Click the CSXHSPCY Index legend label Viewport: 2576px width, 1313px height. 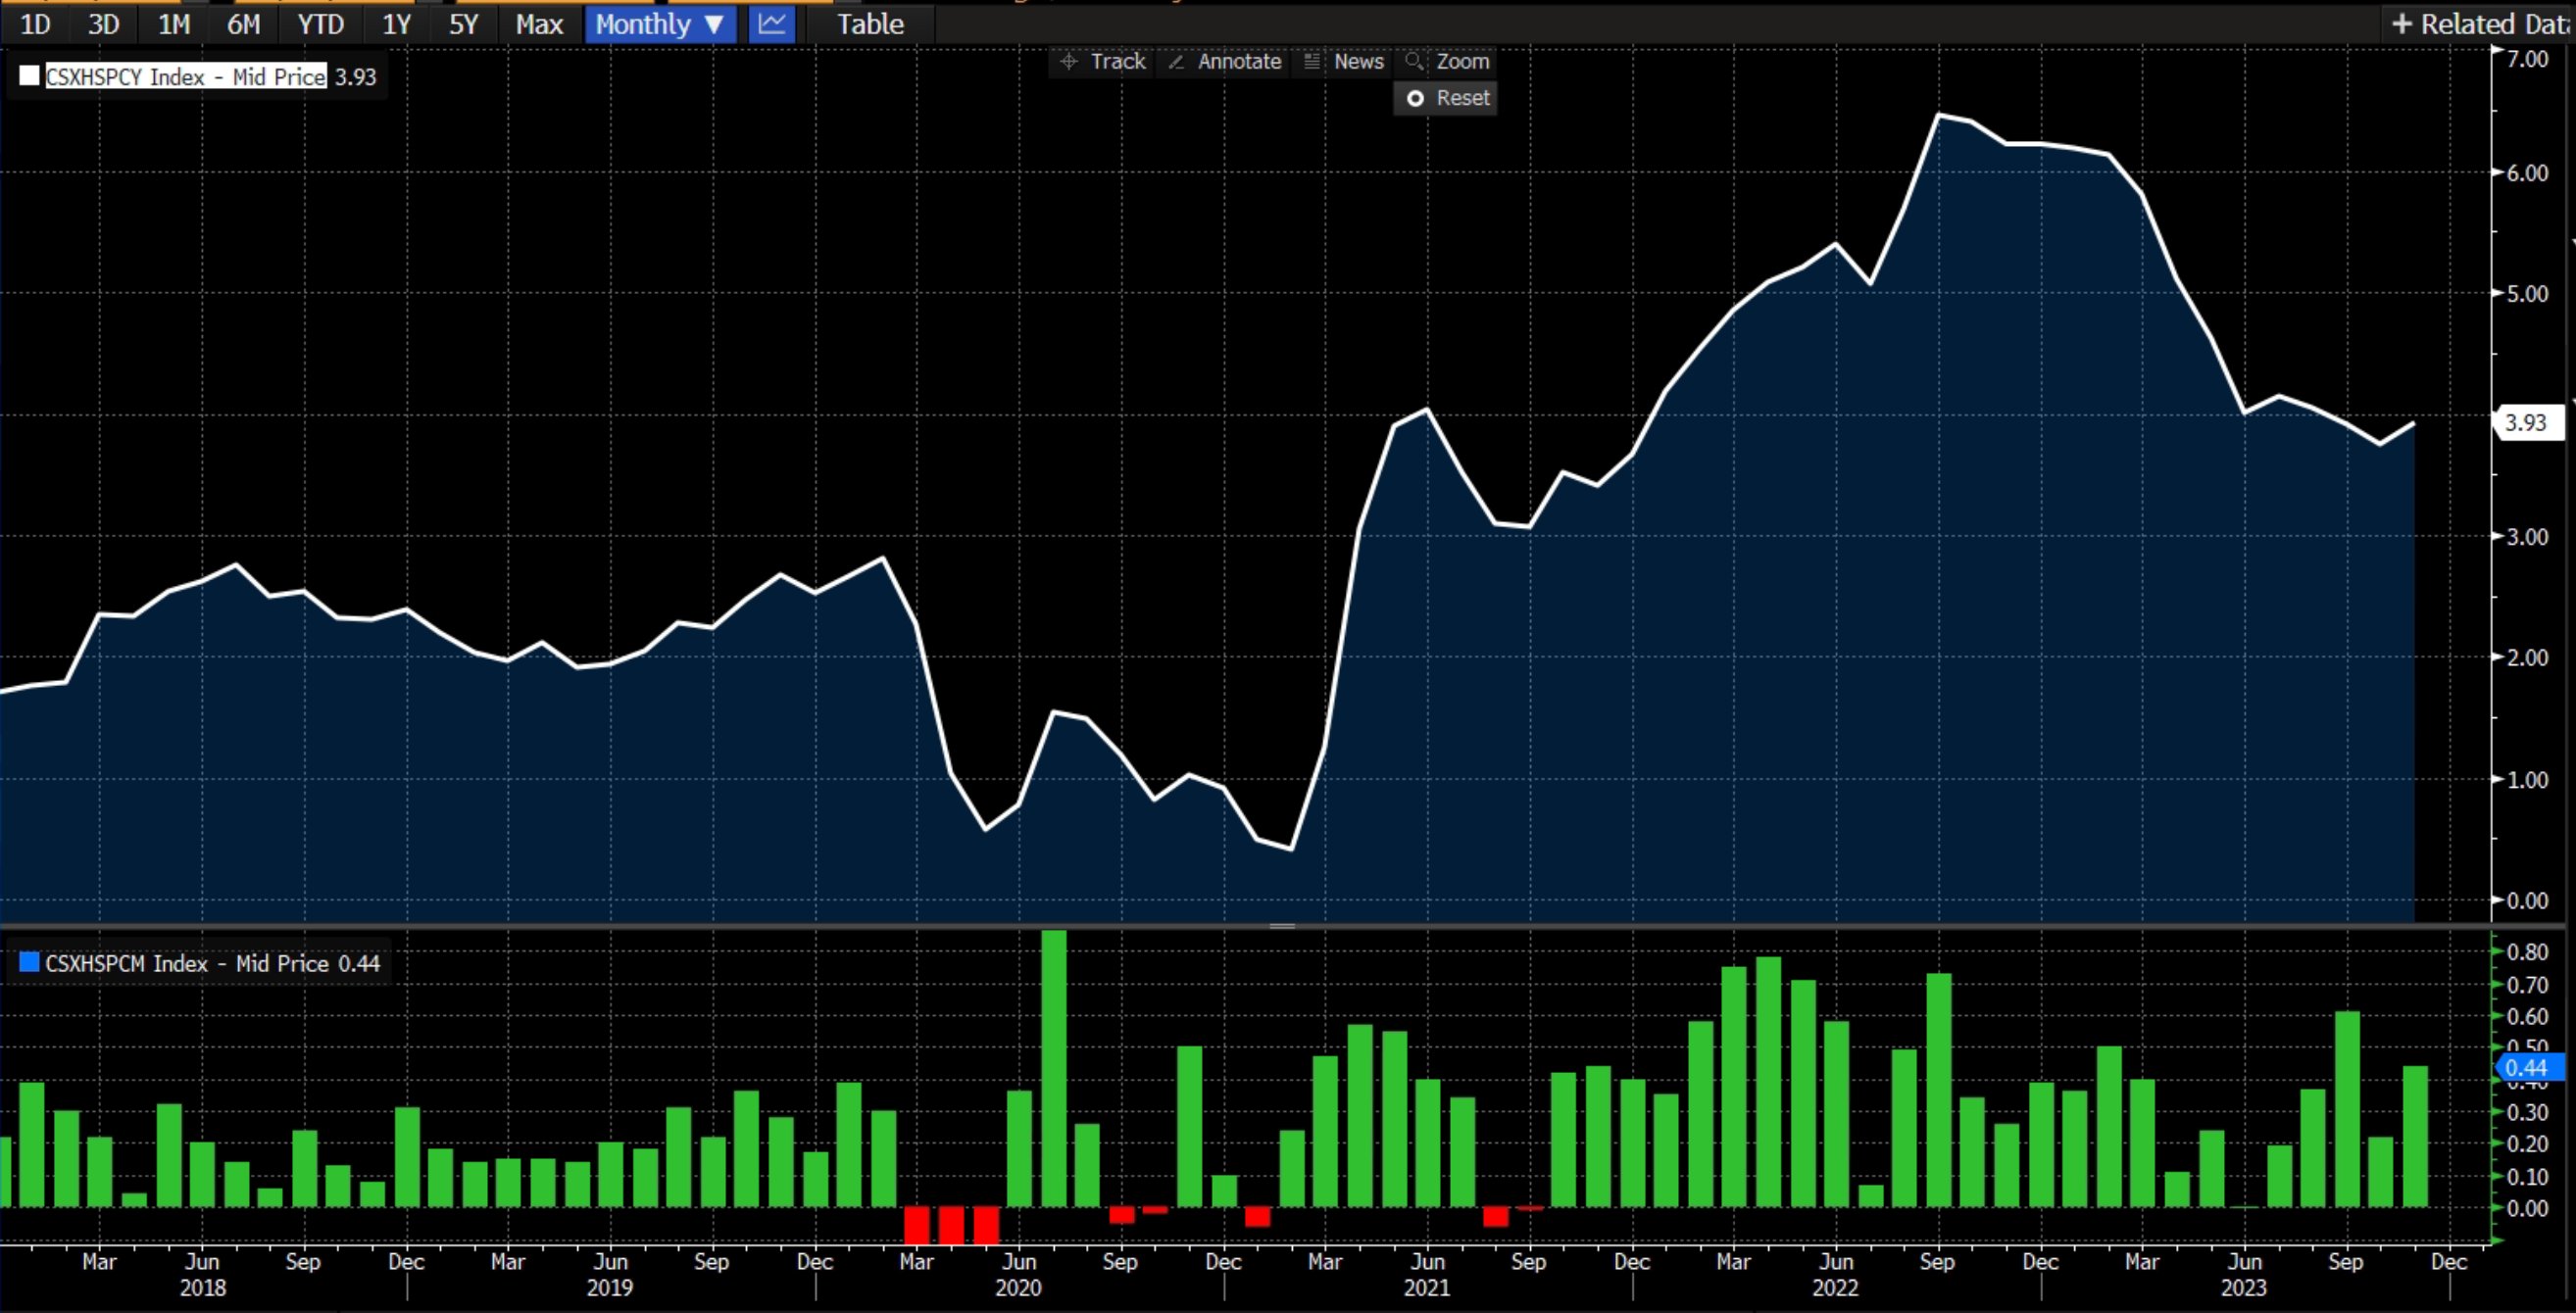[186, 76]
